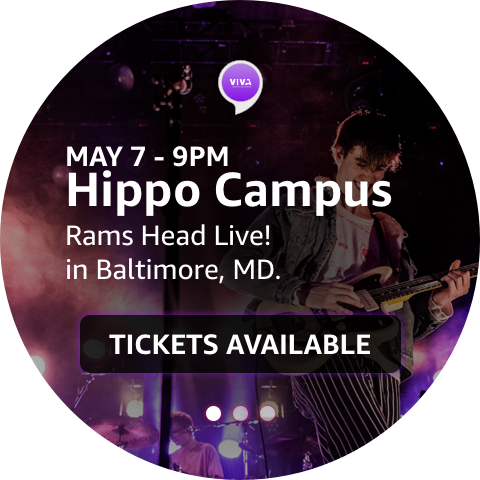Open the Hippo Campus artist title
480x480 pixels.
click(229, 191)
